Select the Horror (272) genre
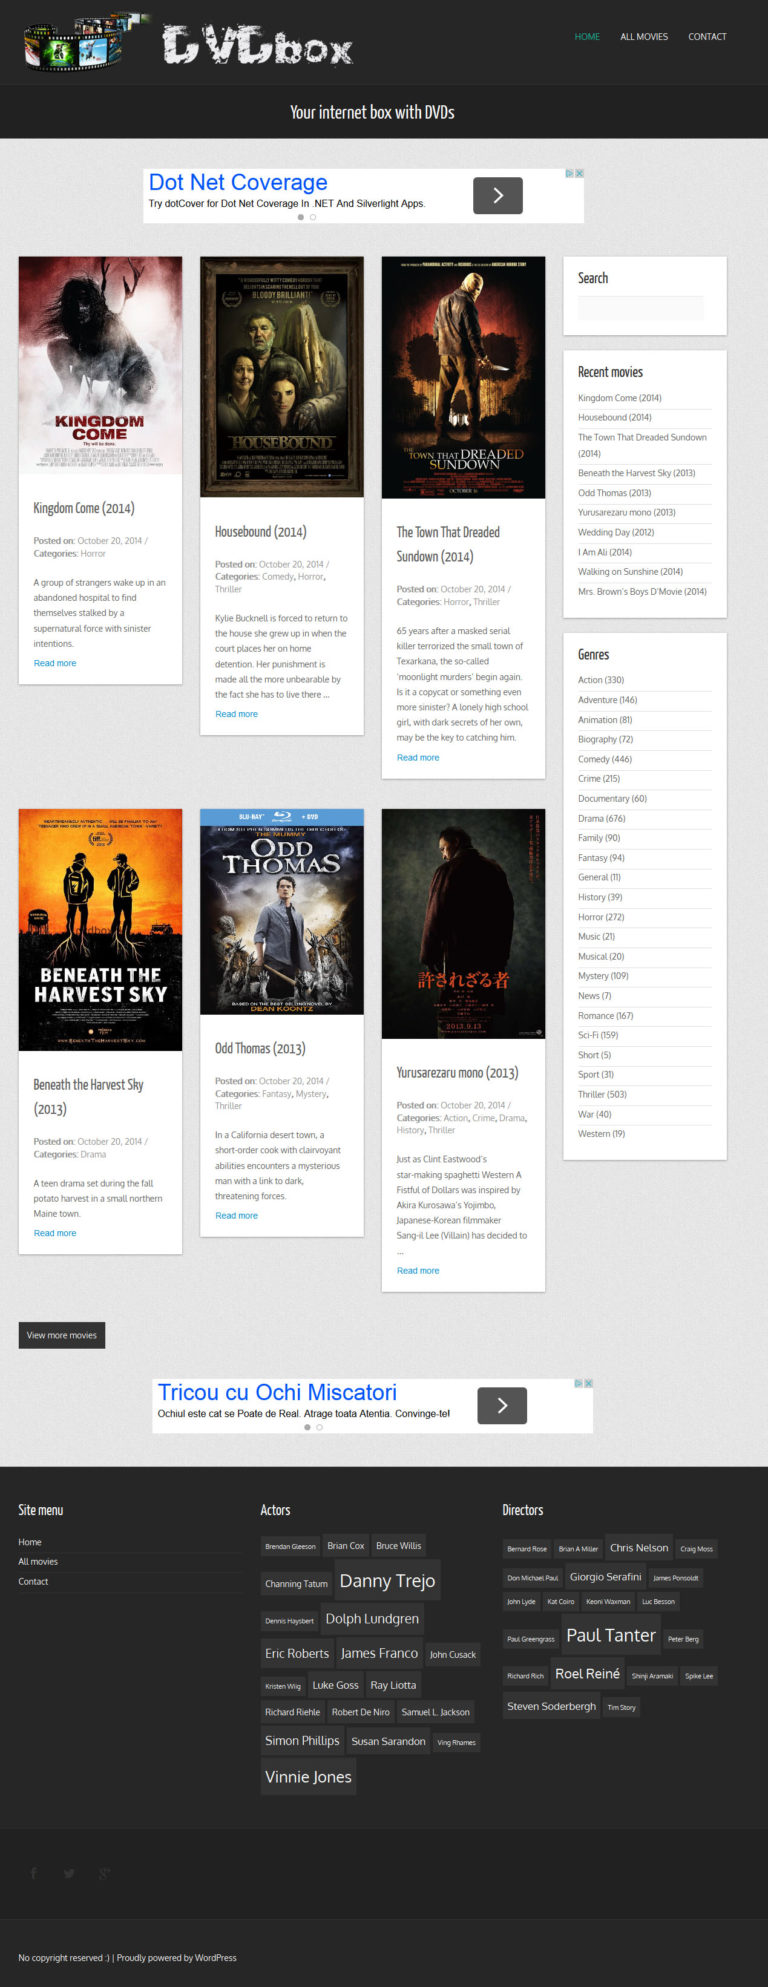 pyautogui.click(x=601, y=917)
